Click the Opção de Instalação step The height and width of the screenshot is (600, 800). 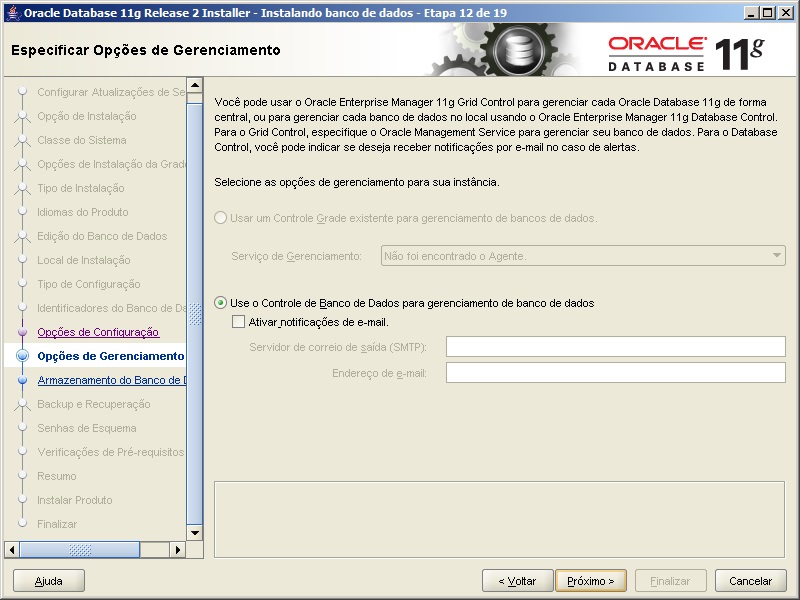click(87, 116)
